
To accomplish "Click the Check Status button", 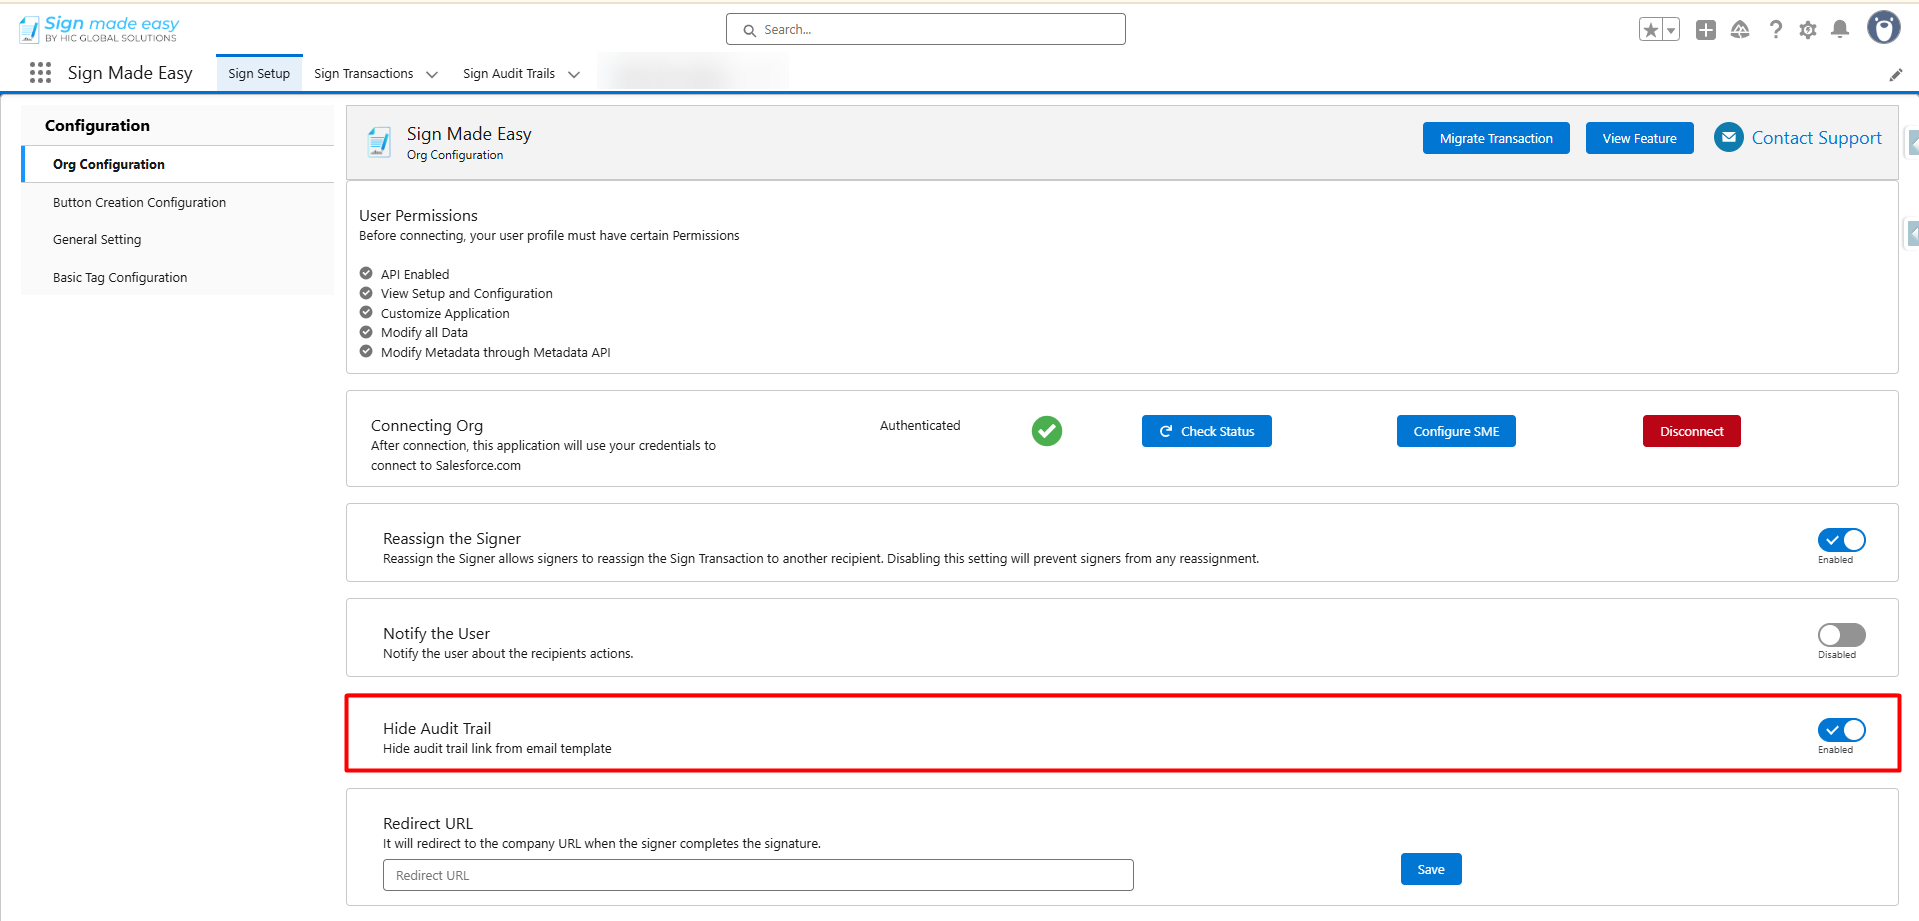I will tap(1206, 431).
